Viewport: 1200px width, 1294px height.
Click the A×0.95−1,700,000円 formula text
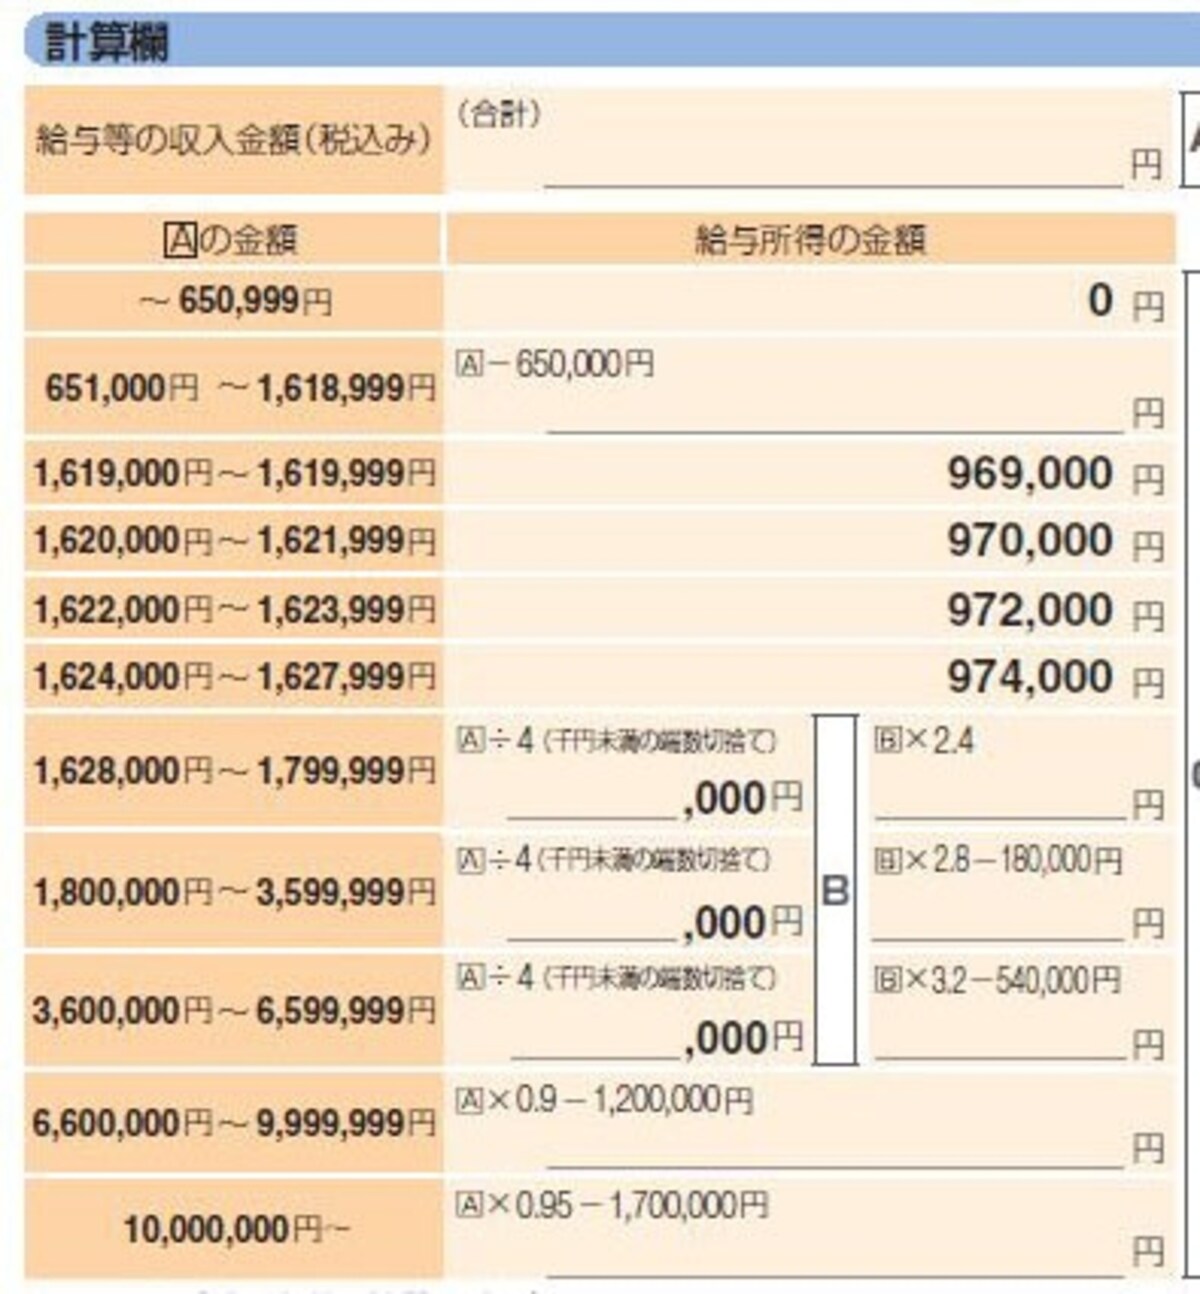612,1204
